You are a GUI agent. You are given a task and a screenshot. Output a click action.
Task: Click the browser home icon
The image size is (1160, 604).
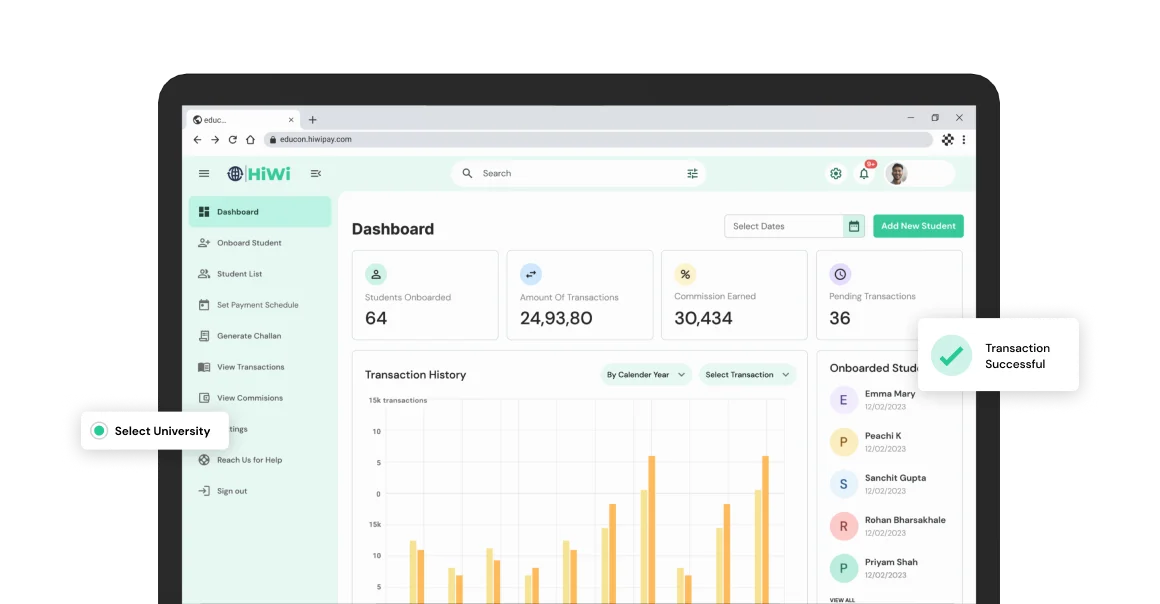[250, 140]
